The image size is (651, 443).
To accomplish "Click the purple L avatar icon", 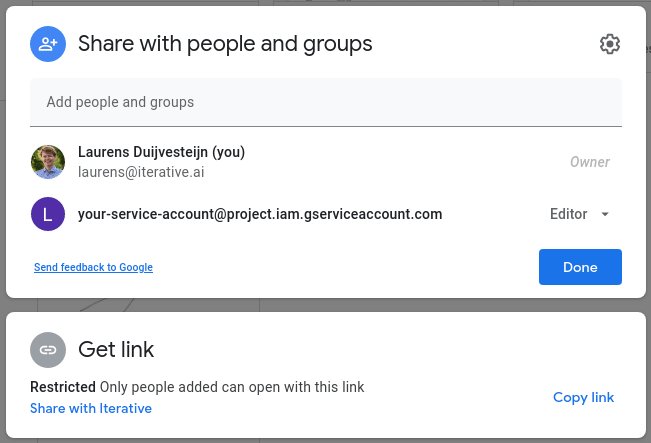I will (x=48, y=214).
